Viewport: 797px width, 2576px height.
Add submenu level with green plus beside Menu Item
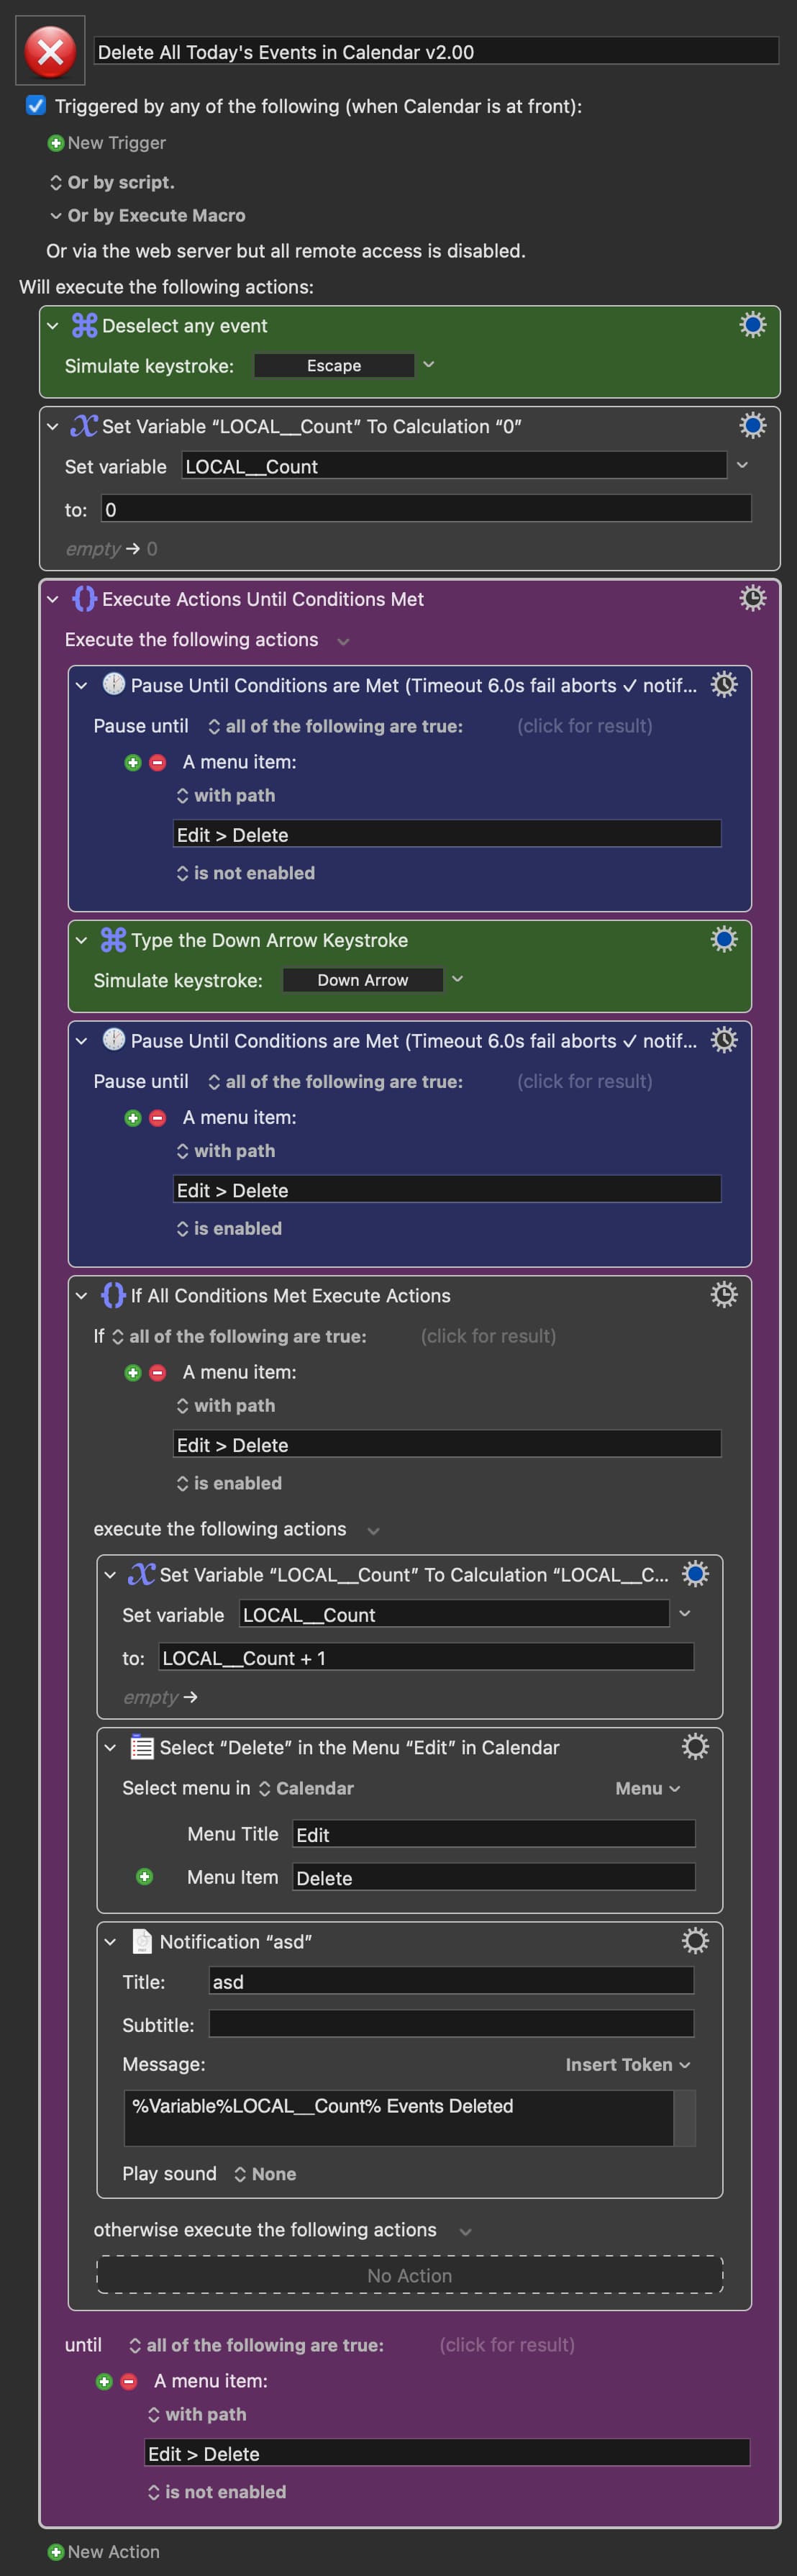click(144, 1876)
